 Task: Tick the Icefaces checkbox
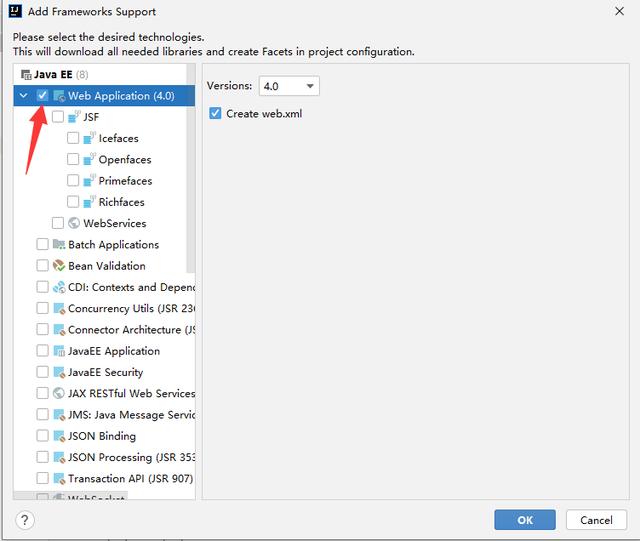[73, 138]
